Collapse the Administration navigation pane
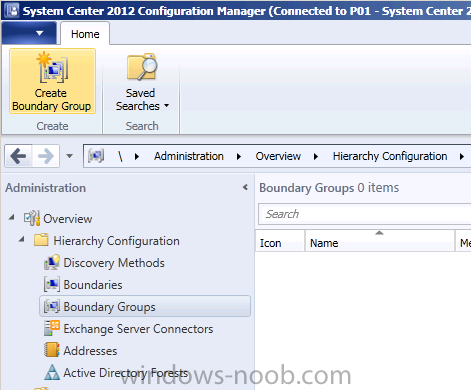Viewport: 471px width, 390px height. (245, 187)
